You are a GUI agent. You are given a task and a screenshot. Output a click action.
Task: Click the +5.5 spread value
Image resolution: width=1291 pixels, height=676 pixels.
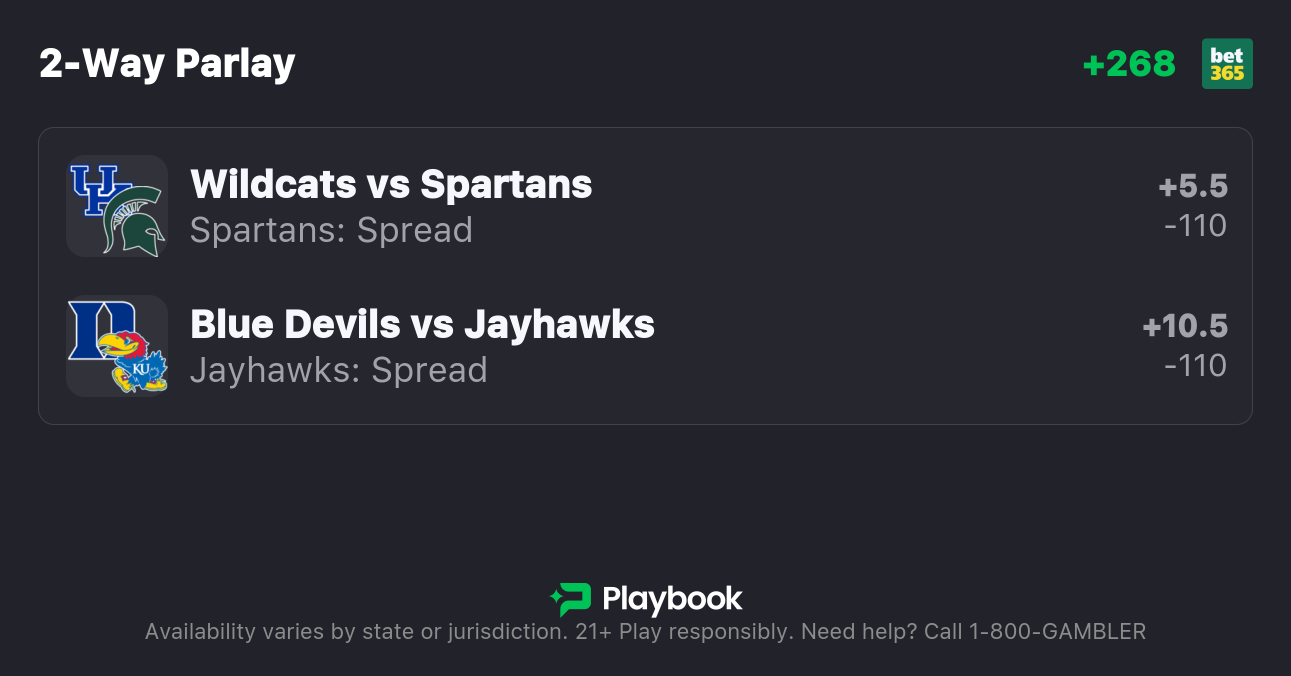1192,186
